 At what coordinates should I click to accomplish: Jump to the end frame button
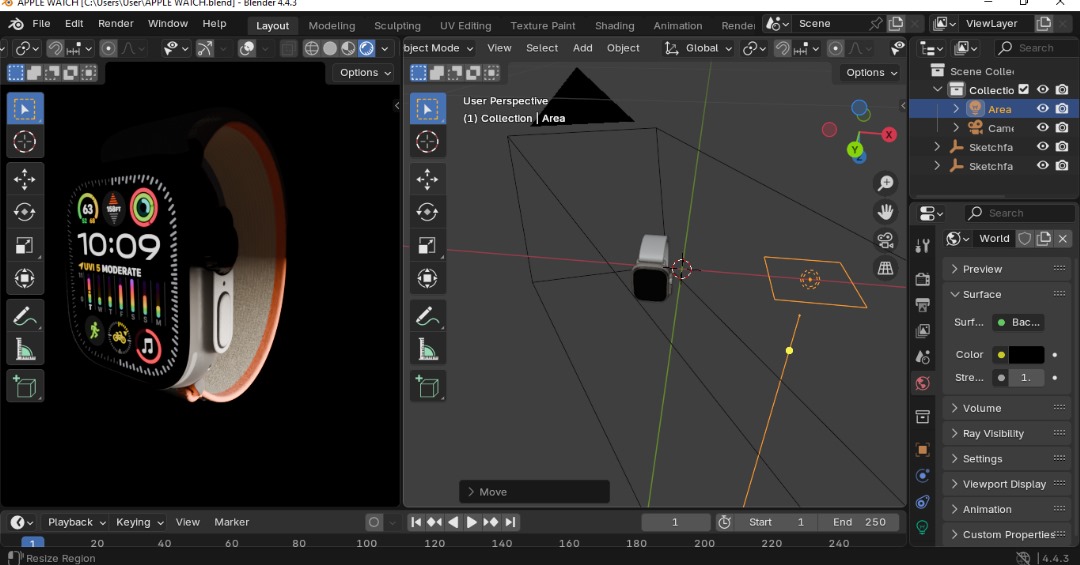[x=510, y=522]
